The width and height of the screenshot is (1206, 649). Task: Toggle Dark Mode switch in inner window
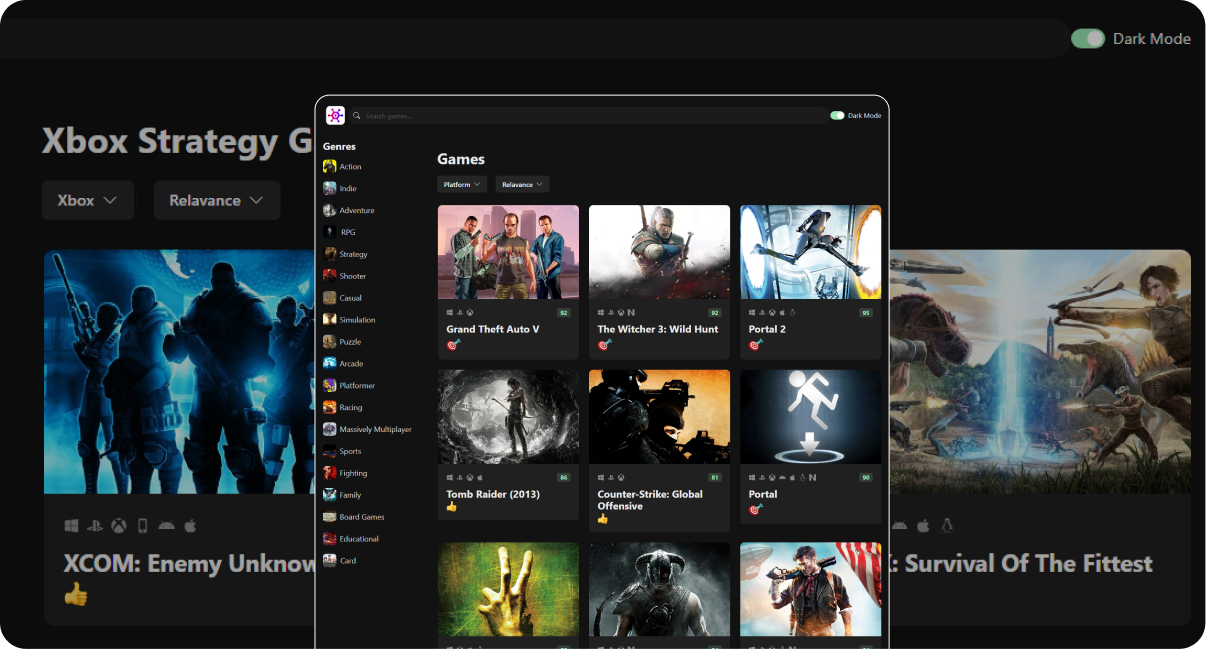coord(837,116)
